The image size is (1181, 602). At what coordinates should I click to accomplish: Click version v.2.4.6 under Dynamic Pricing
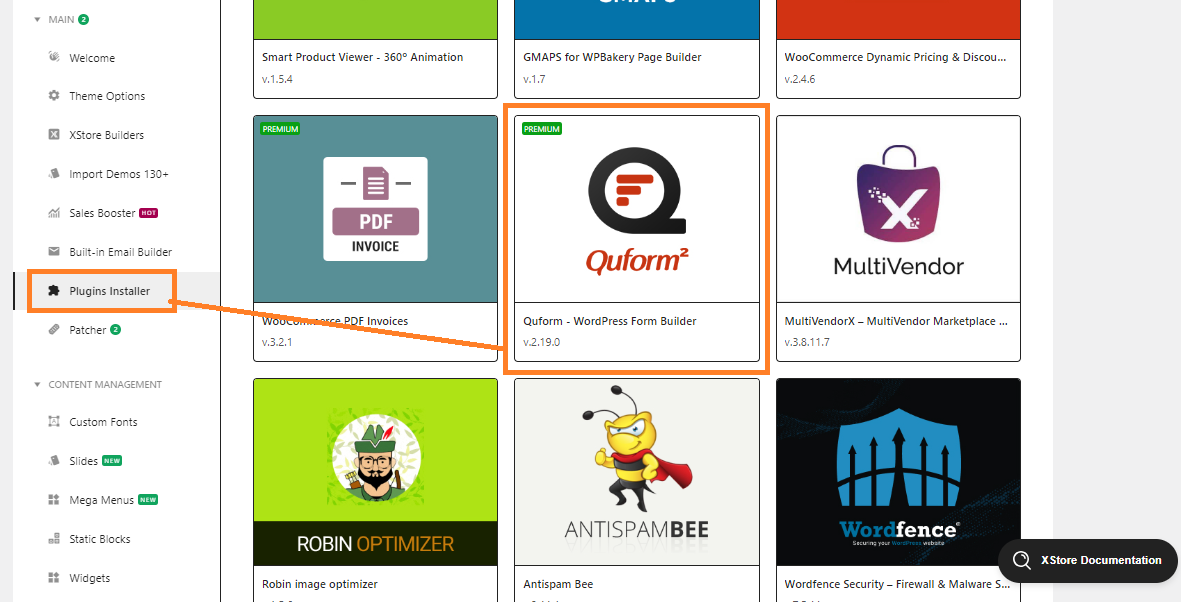click(800, 79)
